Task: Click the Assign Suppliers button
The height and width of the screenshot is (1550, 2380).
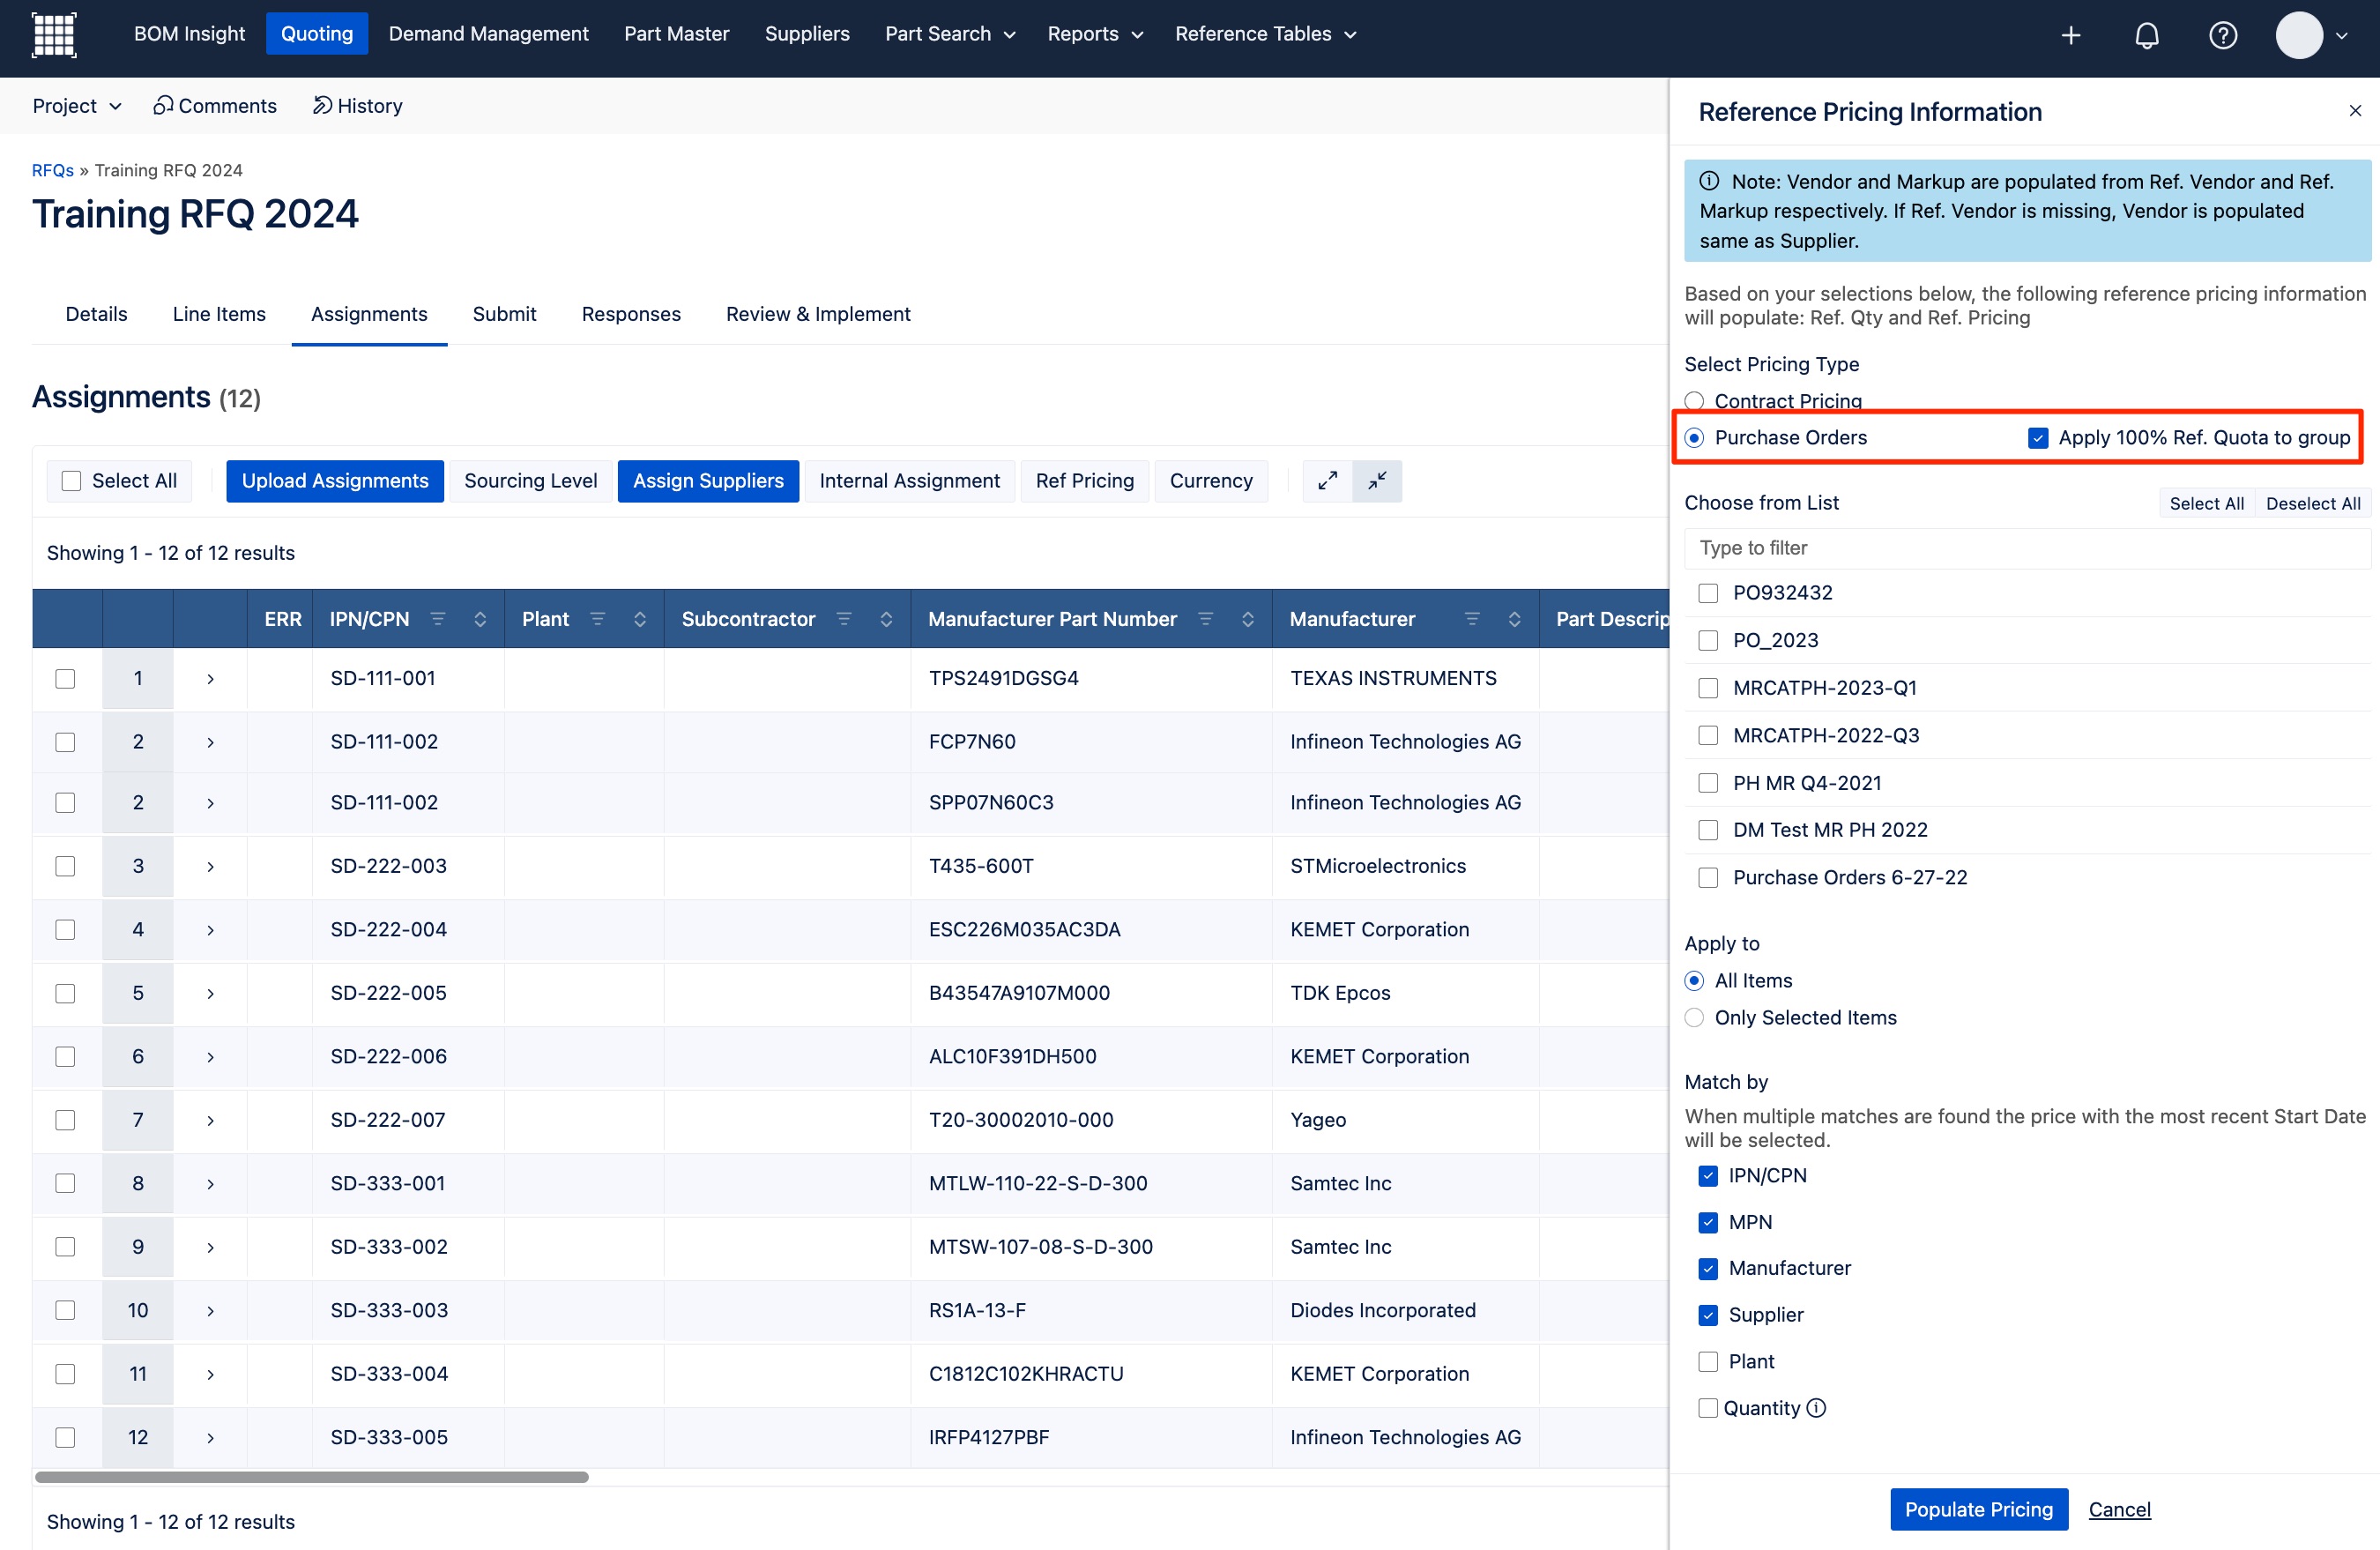Action: (x=708, y=481)
